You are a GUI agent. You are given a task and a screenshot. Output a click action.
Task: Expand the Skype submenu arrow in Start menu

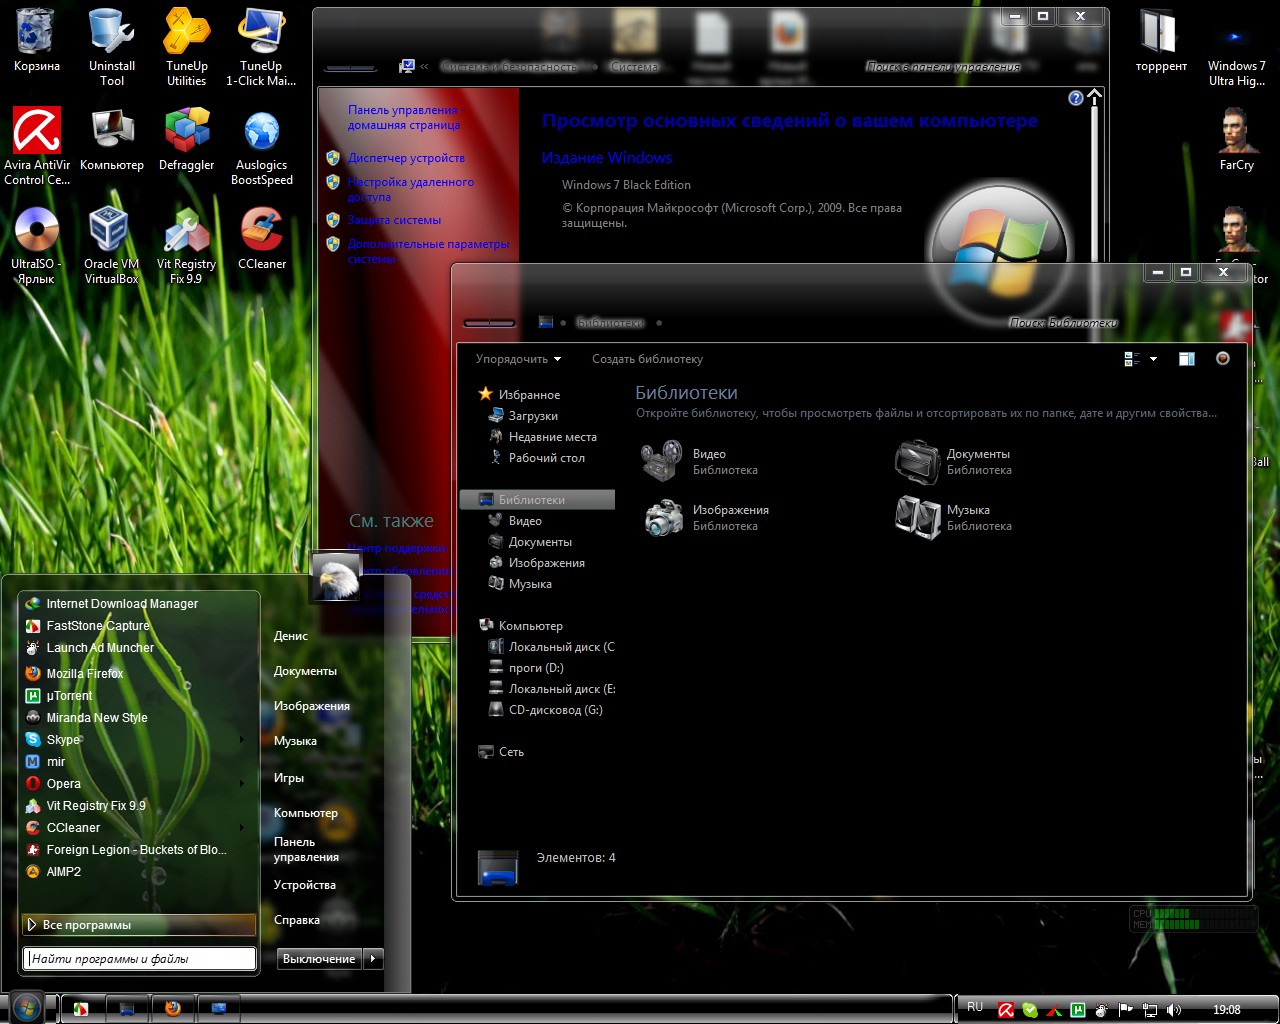point(242,740)
